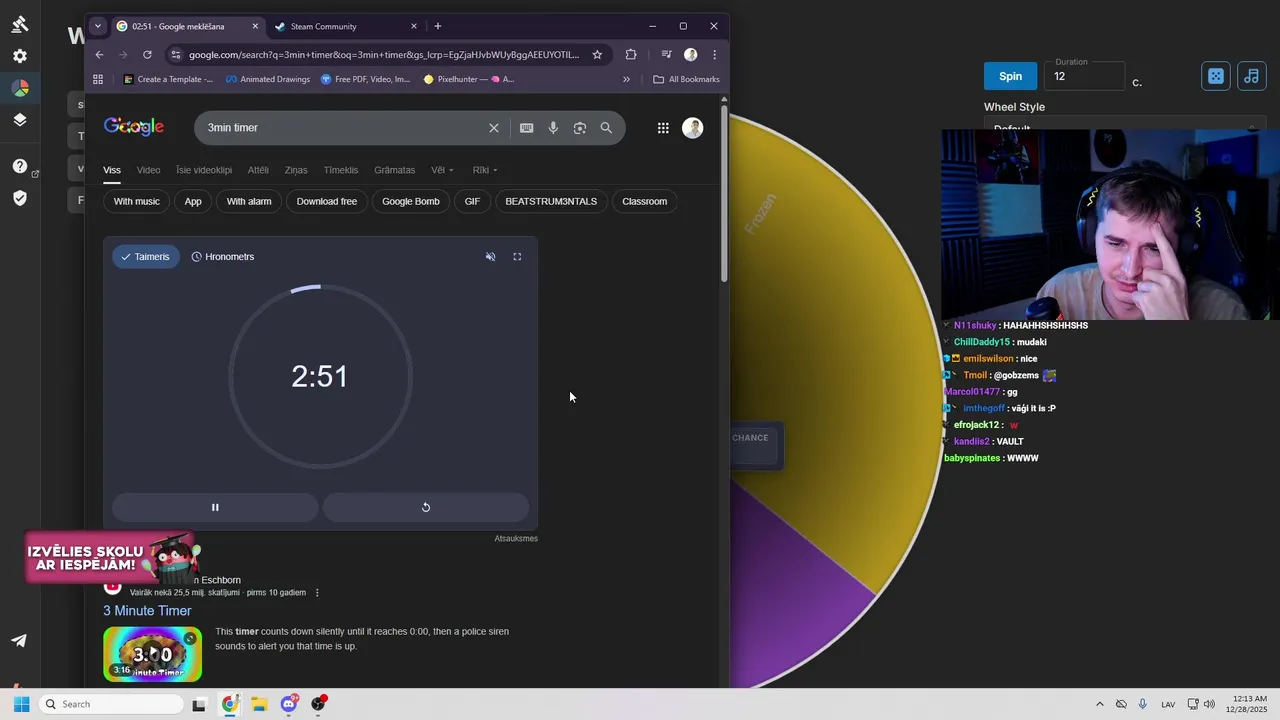Viewport: 1280px width, 720px height.
Task: Select the BEATSTRUM3NTALS filter chip
Action: (551, 201)
